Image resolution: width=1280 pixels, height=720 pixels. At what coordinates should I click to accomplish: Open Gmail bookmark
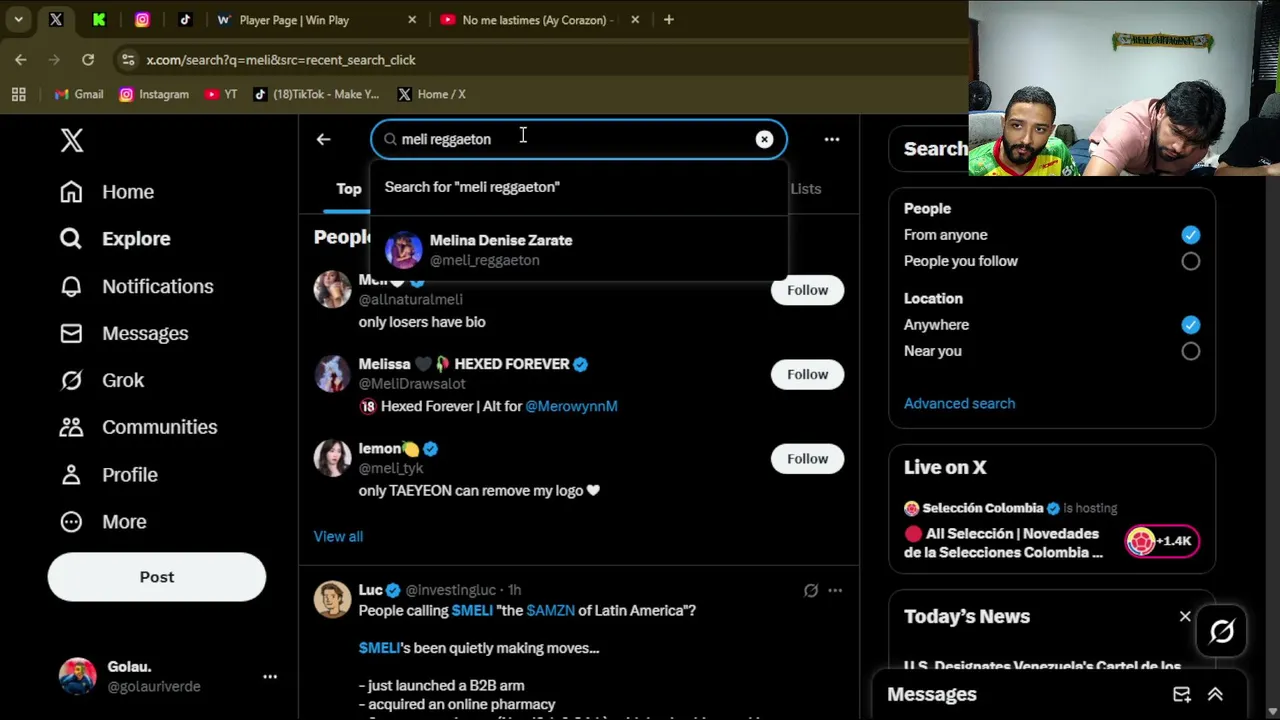(x=79, y=94)
